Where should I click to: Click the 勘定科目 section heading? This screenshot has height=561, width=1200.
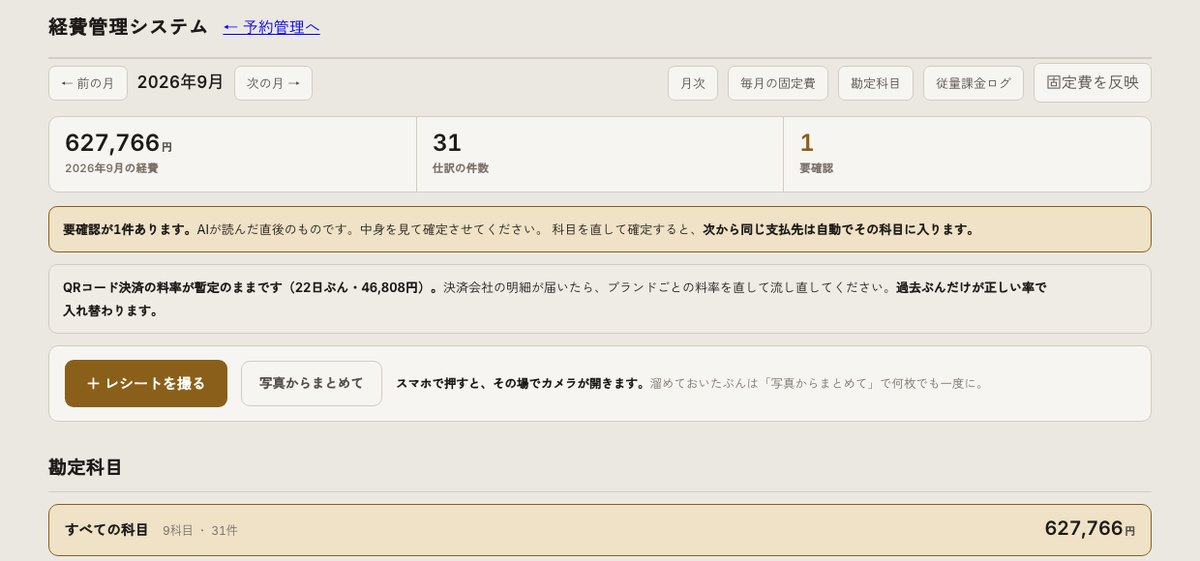point(86,467)
